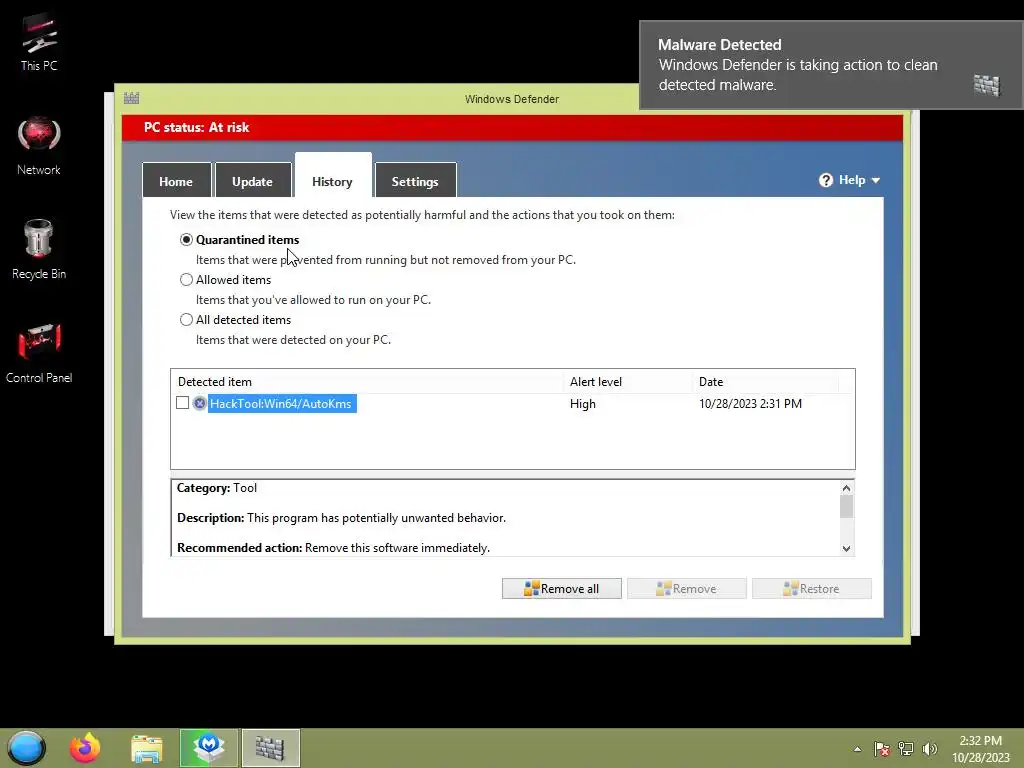Screen dimensions: 1024x768
Task: Sort by the Alert level column header
Action: tap(628, 381)
